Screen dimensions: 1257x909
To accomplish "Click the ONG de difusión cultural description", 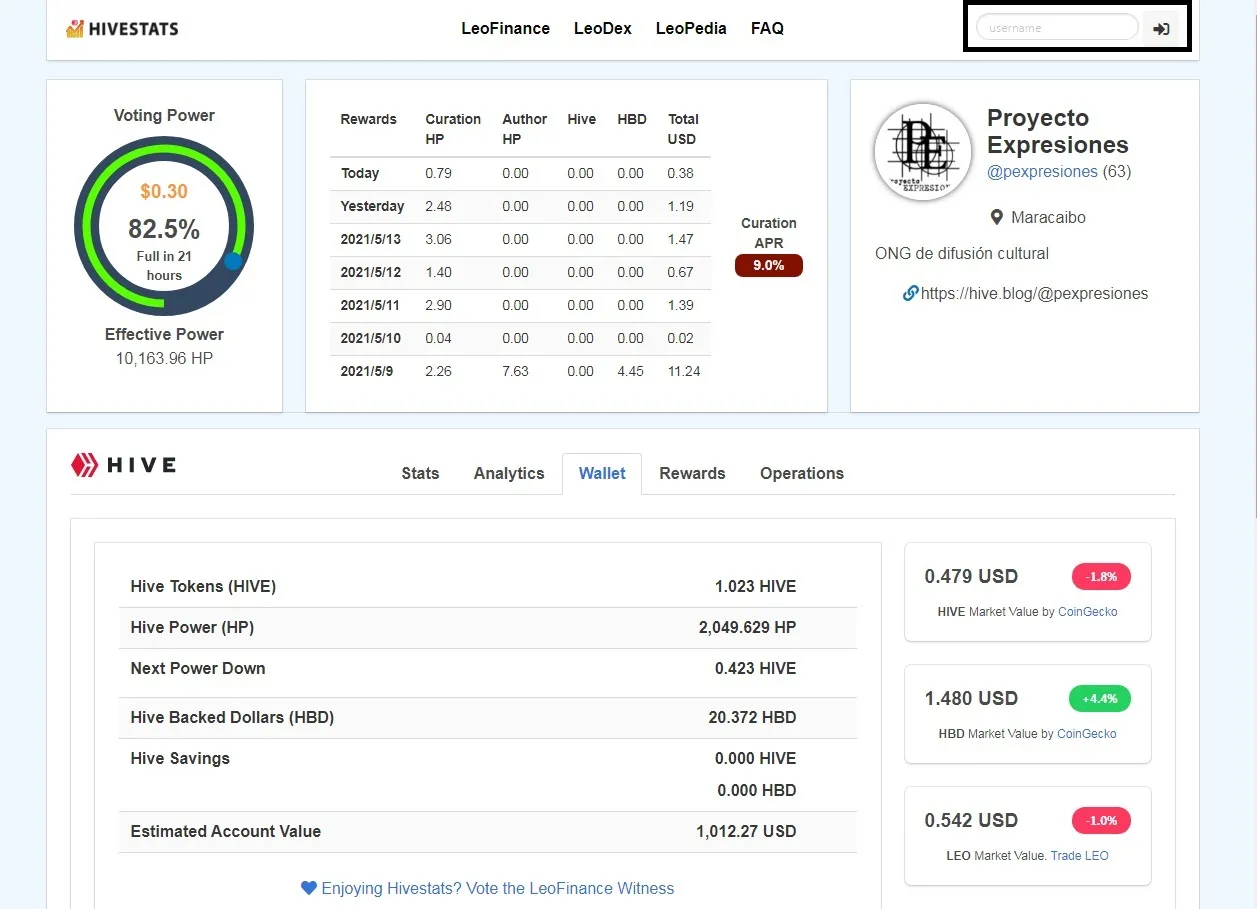I will point(962,253).
